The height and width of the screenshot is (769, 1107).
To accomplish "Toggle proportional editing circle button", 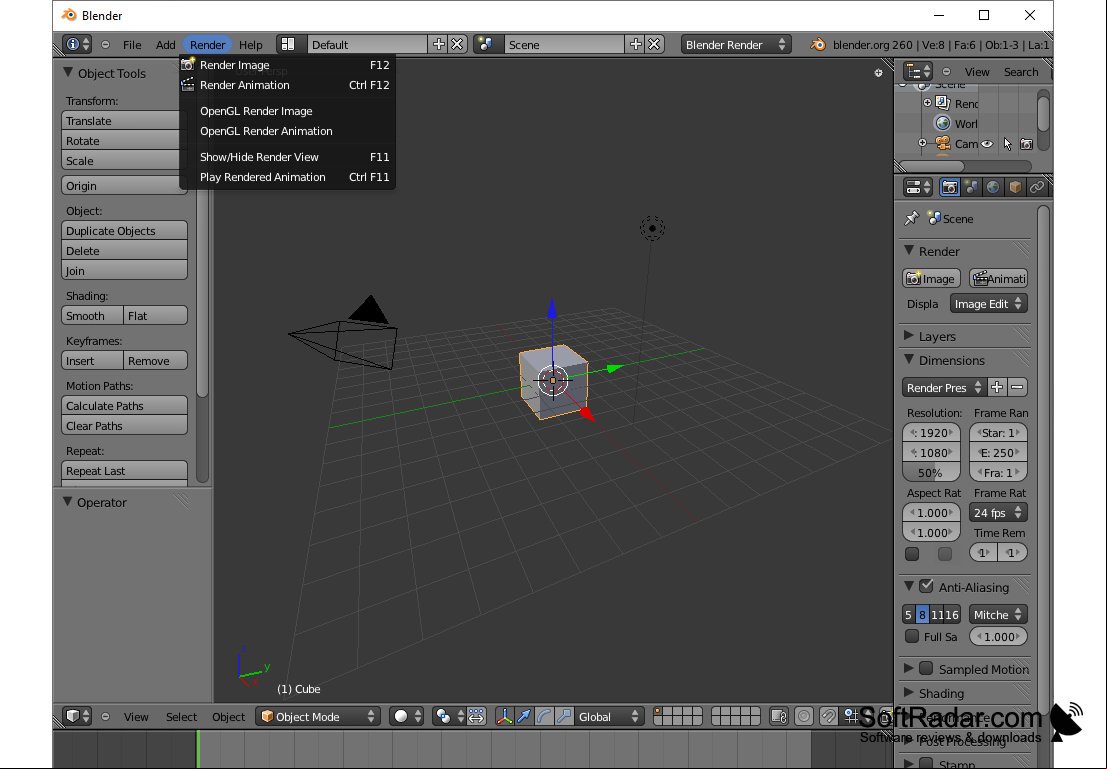I will click(803, 716).
